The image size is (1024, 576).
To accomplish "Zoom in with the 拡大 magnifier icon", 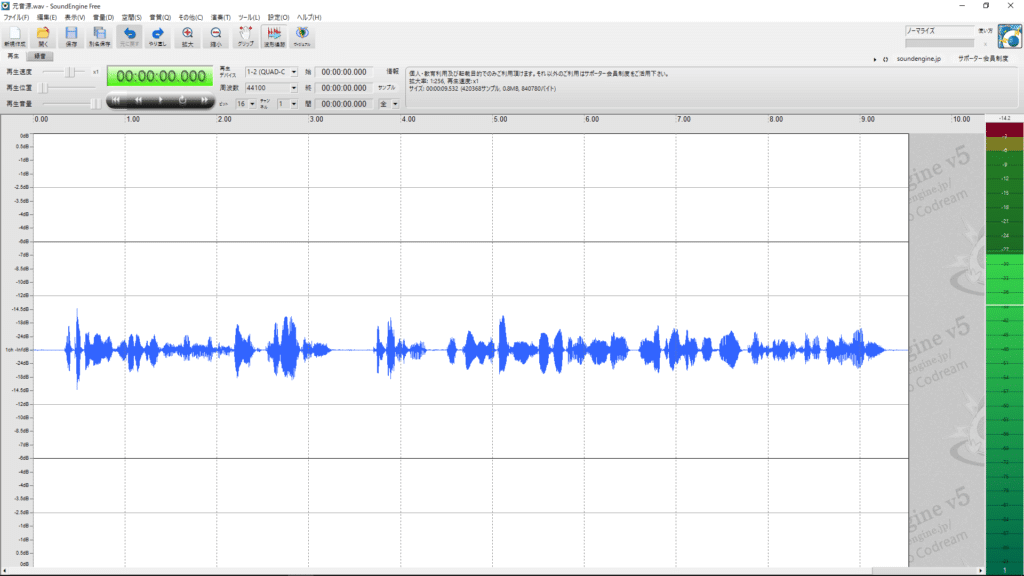I will coord(187,37).
